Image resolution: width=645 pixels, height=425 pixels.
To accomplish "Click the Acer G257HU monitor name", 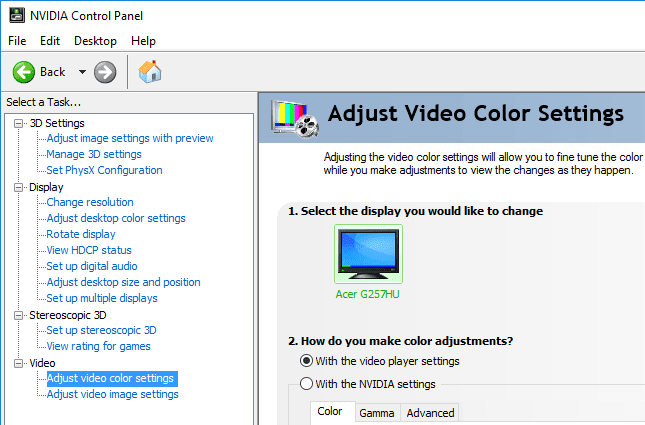I will coord(367,295).
